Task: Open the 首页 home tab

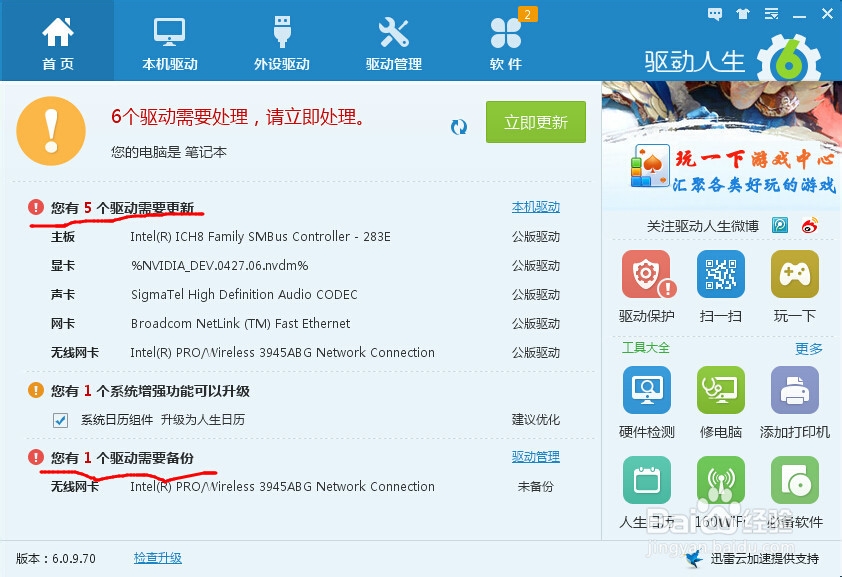Action: [x=57, y=43]
